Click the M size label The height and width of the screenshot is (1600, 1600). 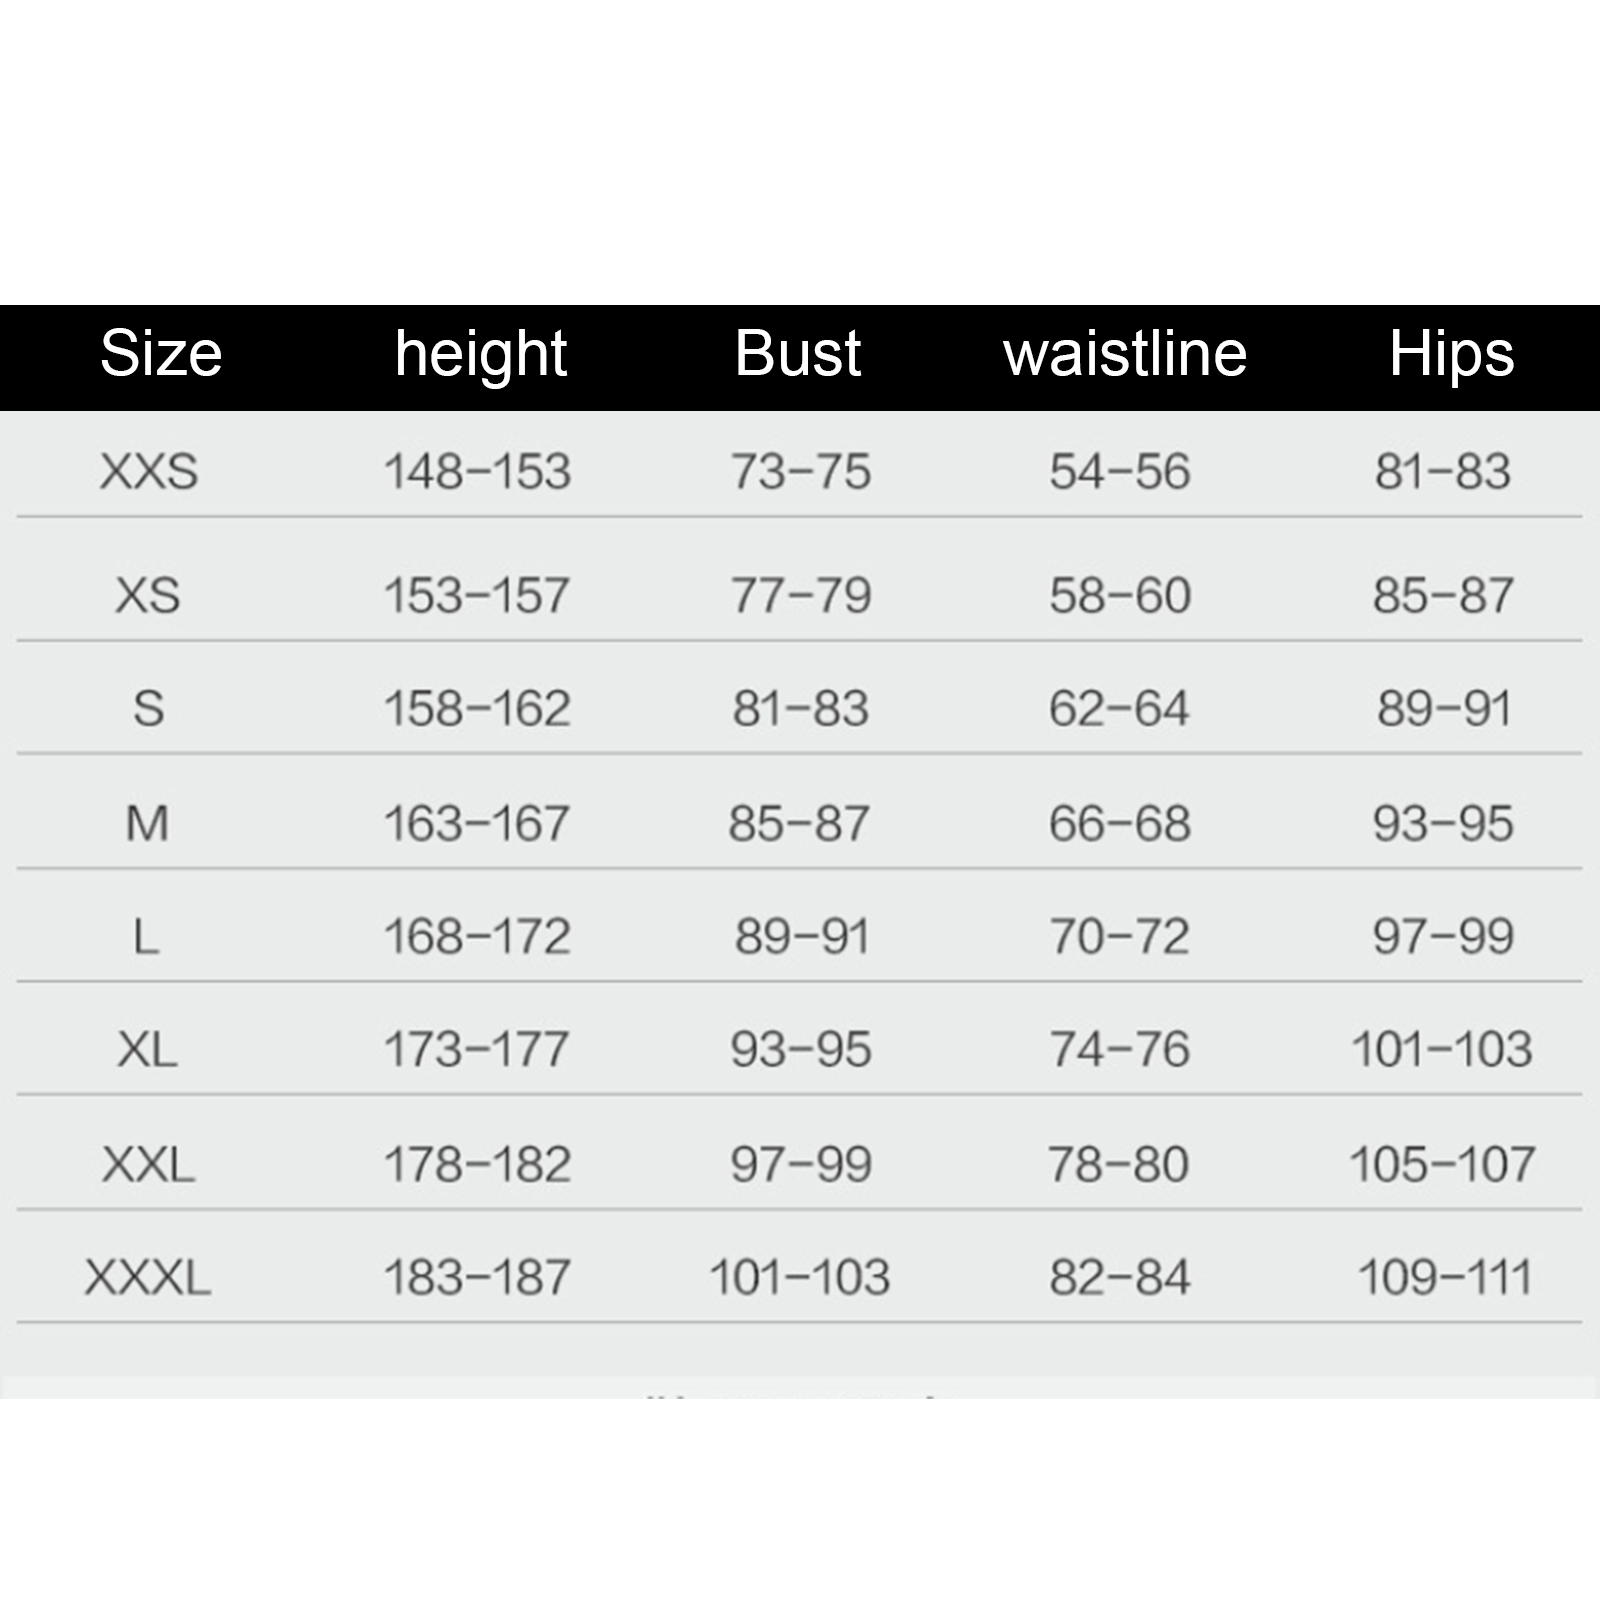(147, 824)
